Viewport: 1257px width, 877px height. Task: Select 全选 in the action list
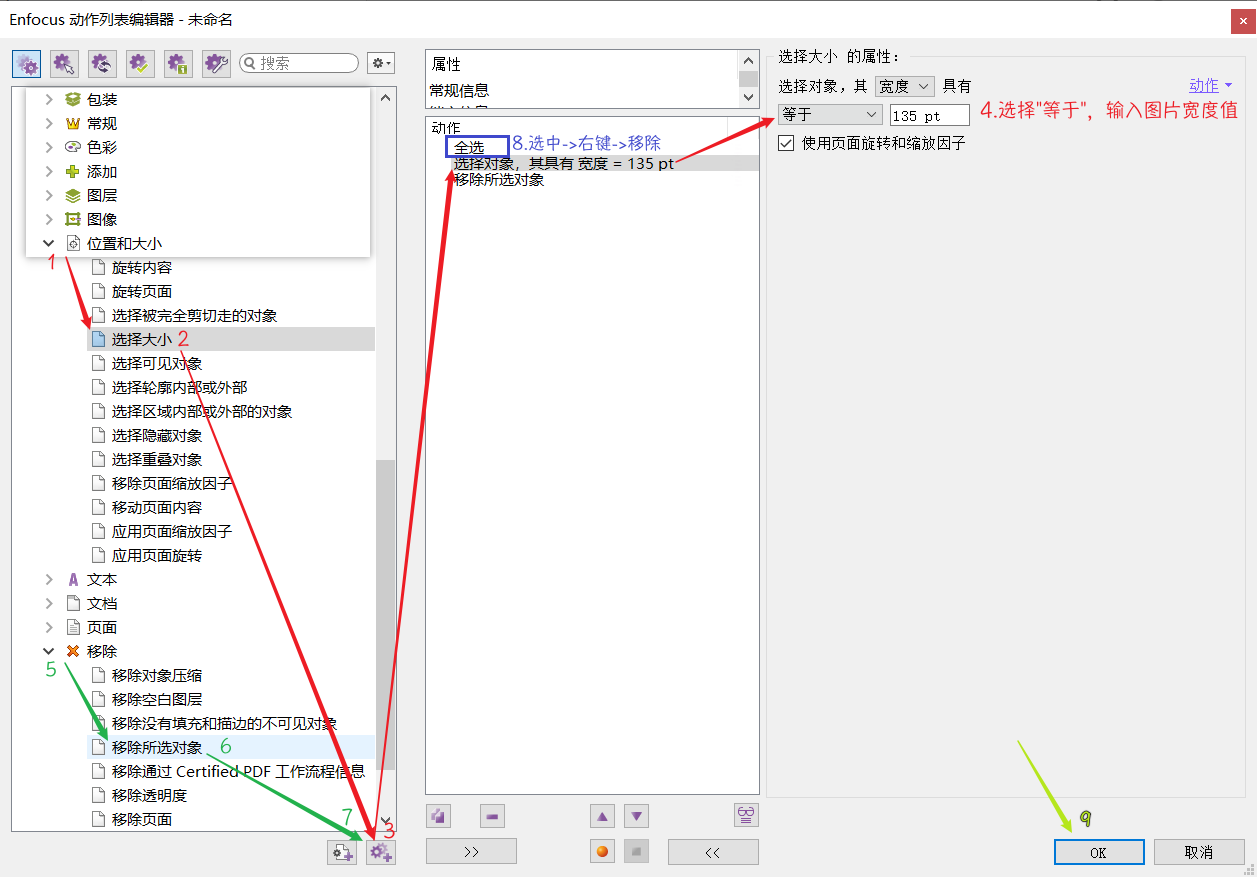point(469,147)
